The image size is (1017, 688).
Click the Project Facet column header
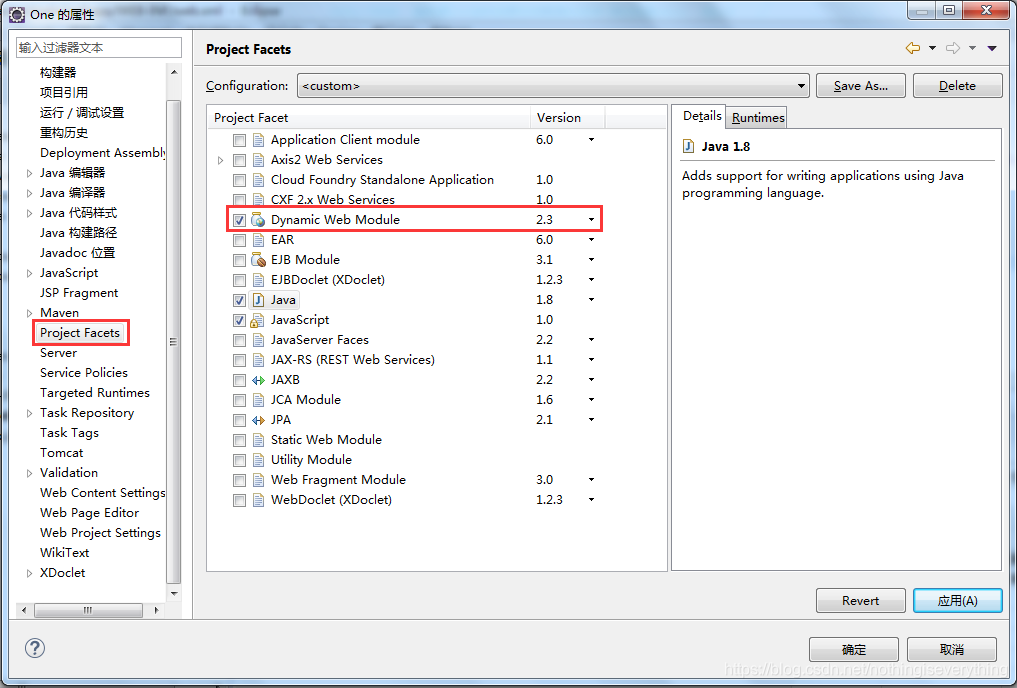click(x=369, y=117)
